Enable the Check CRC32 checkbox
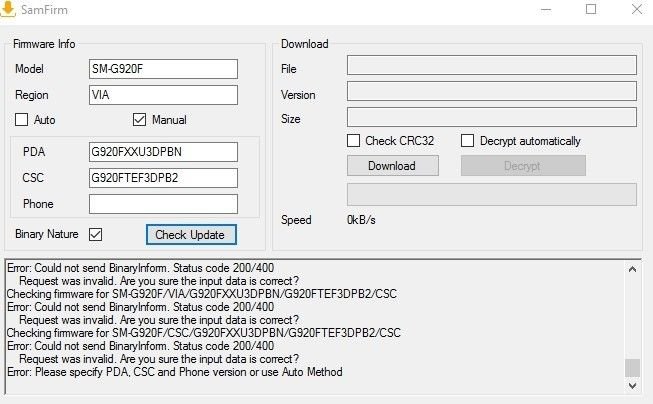 pyautogui.click(x=354, y=141)
